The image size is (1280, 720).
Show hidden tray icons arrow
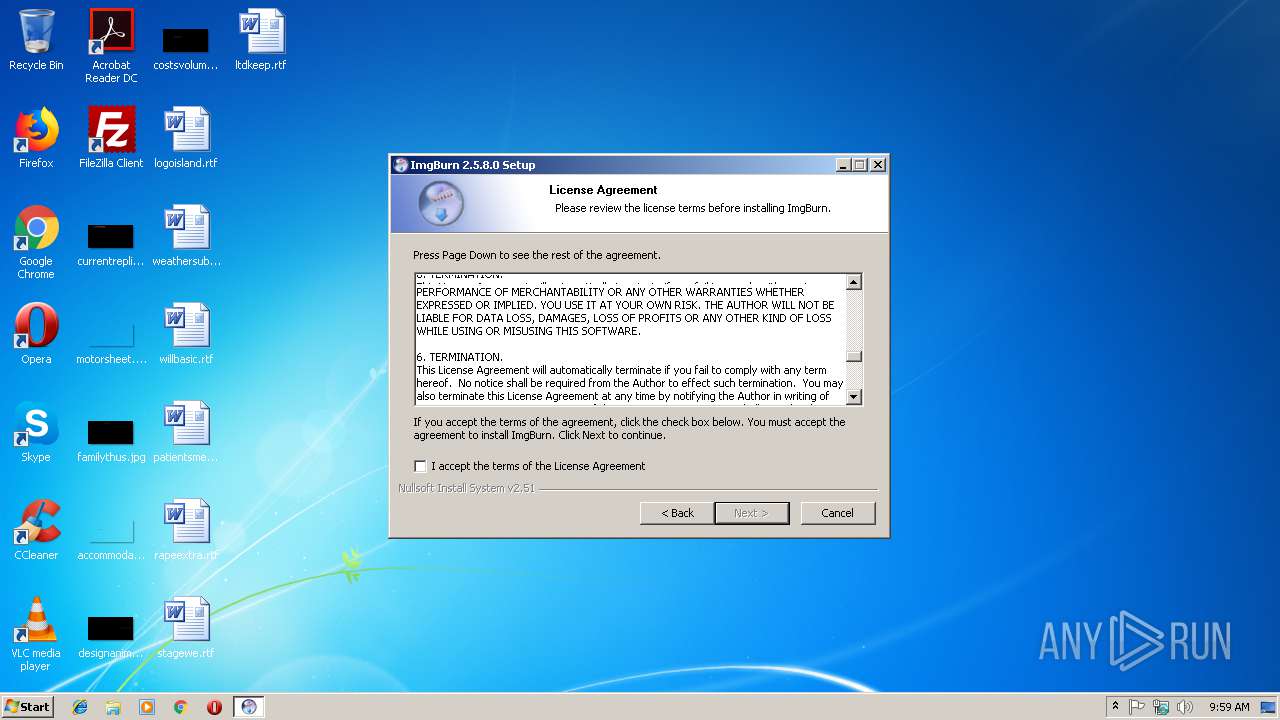1116,707
